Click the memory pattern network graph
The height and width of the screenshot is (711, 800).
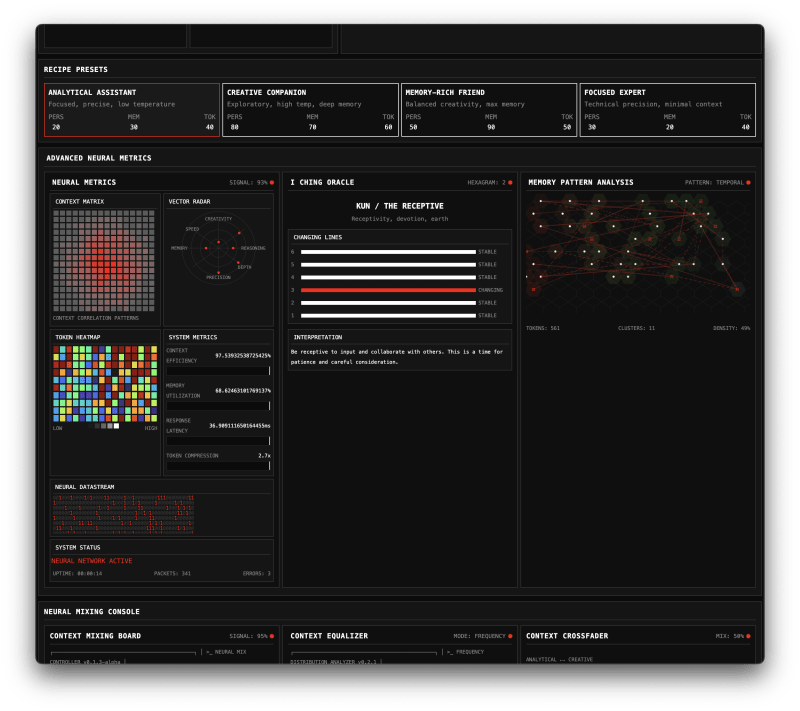click(x=638, y=255)
